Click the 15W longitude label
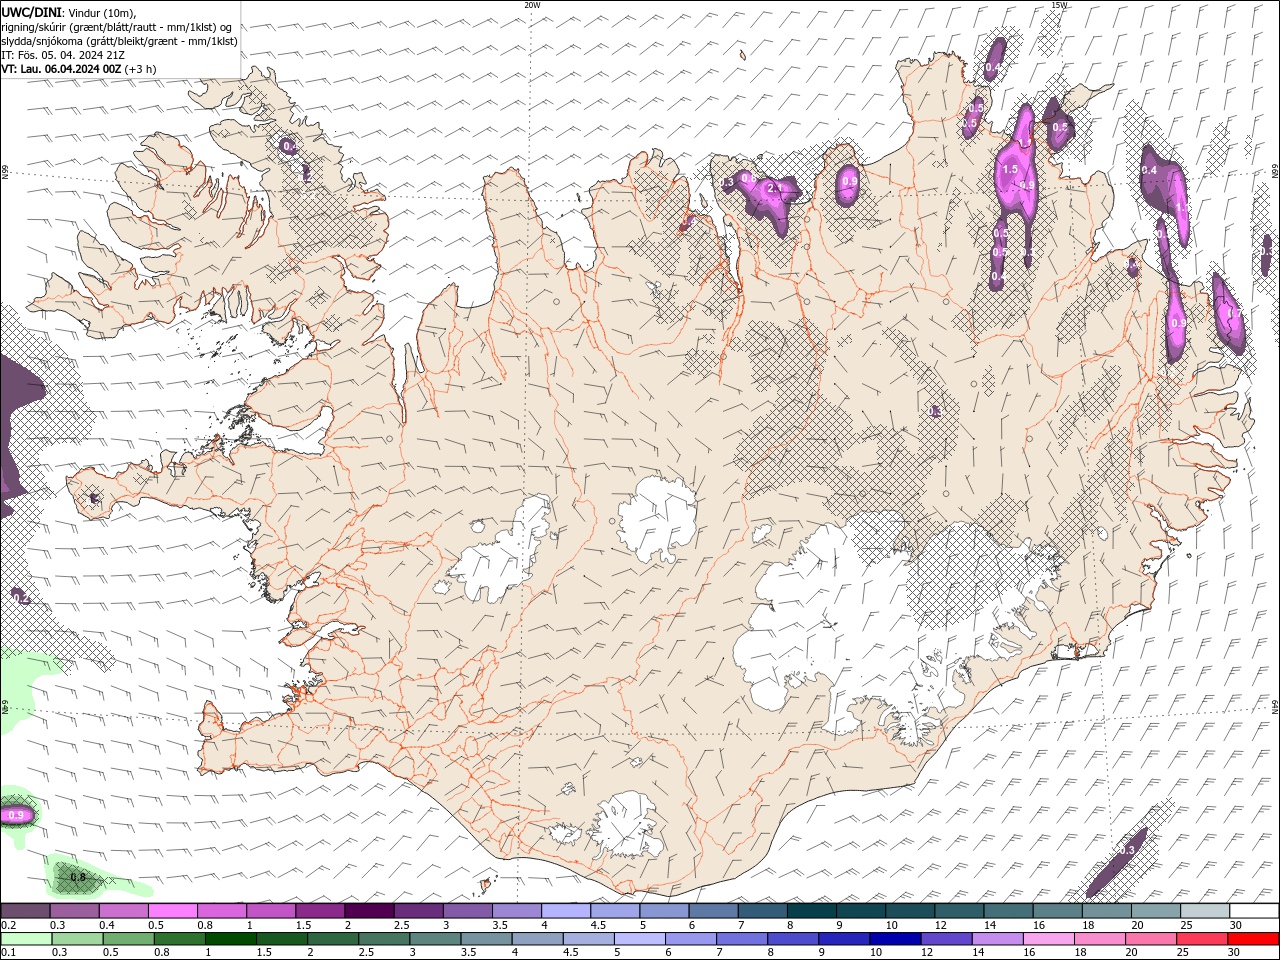This screenshot has height=960, width=1280. click(x=1059, y=5)
